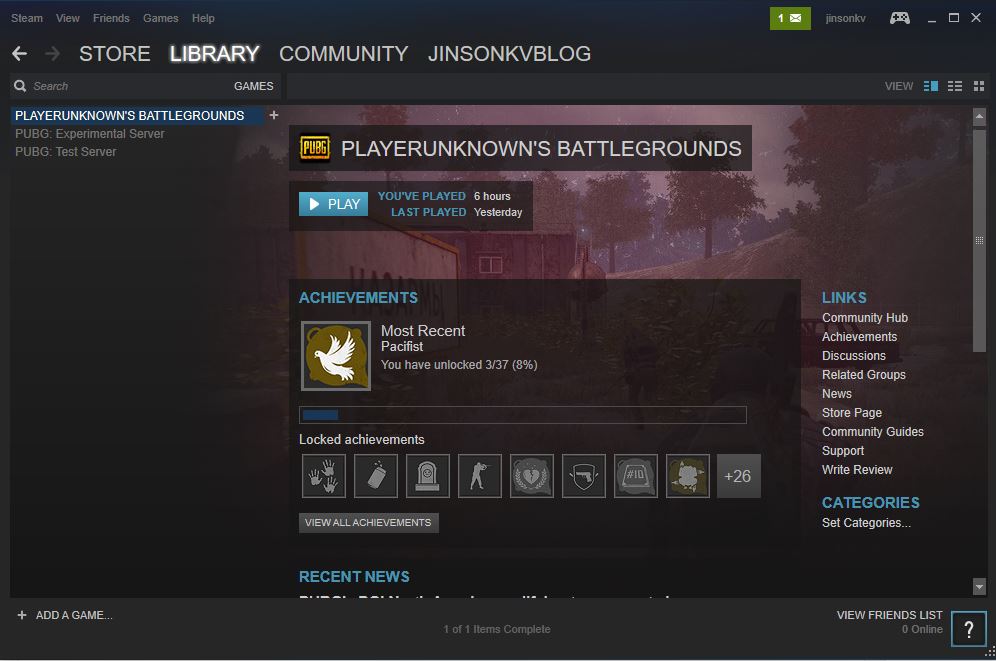Open the News link

(837, 394)
